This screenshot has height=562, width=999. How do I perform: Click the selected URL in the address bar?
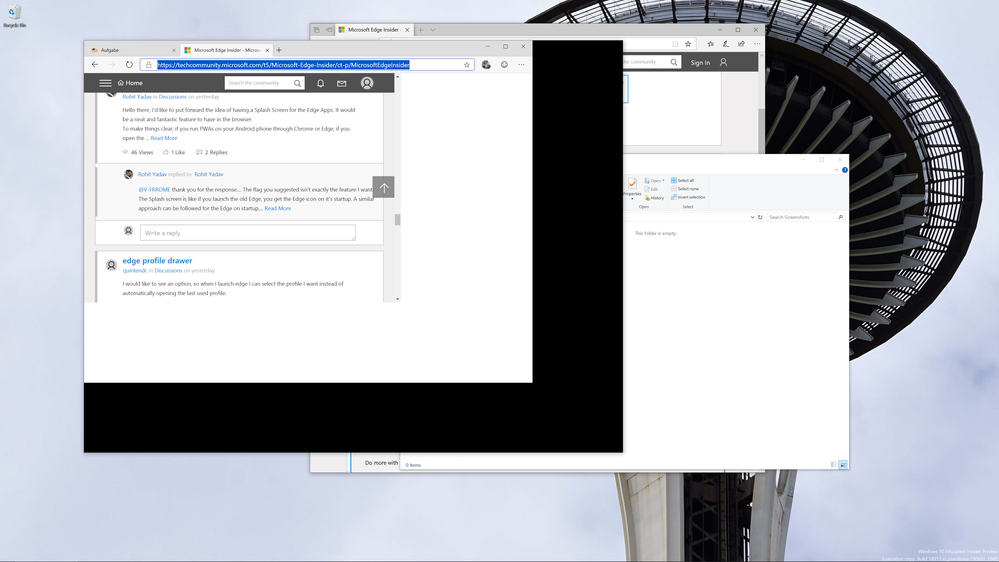coord(284,64)
